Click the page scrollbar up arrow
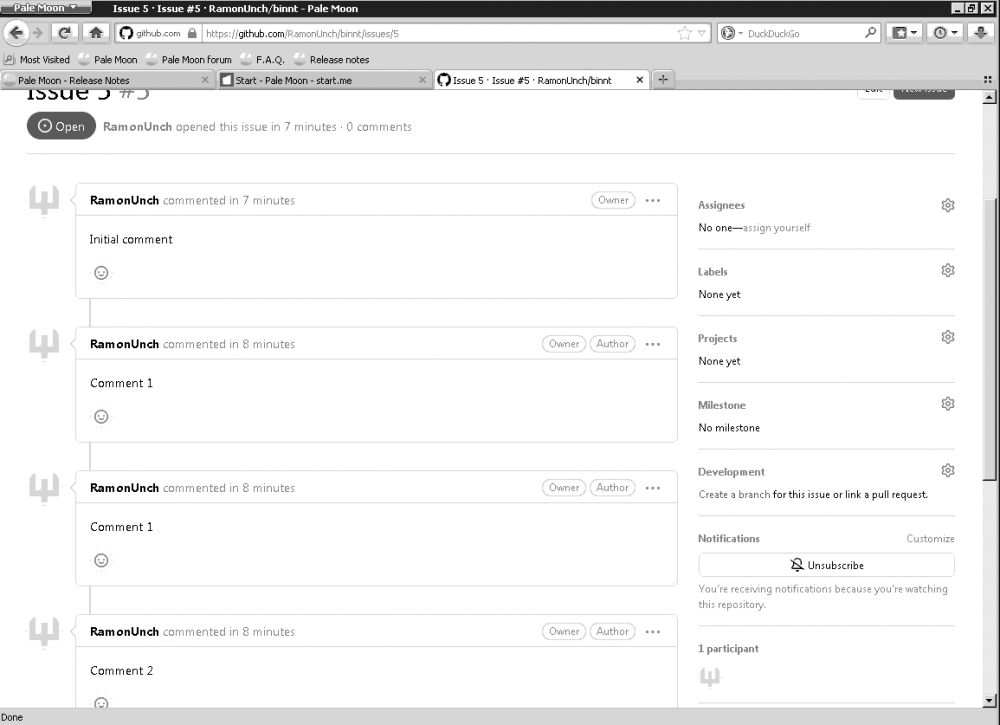Image resolution: width=1000 pixels, height=725 pixels. coord(989,98)
